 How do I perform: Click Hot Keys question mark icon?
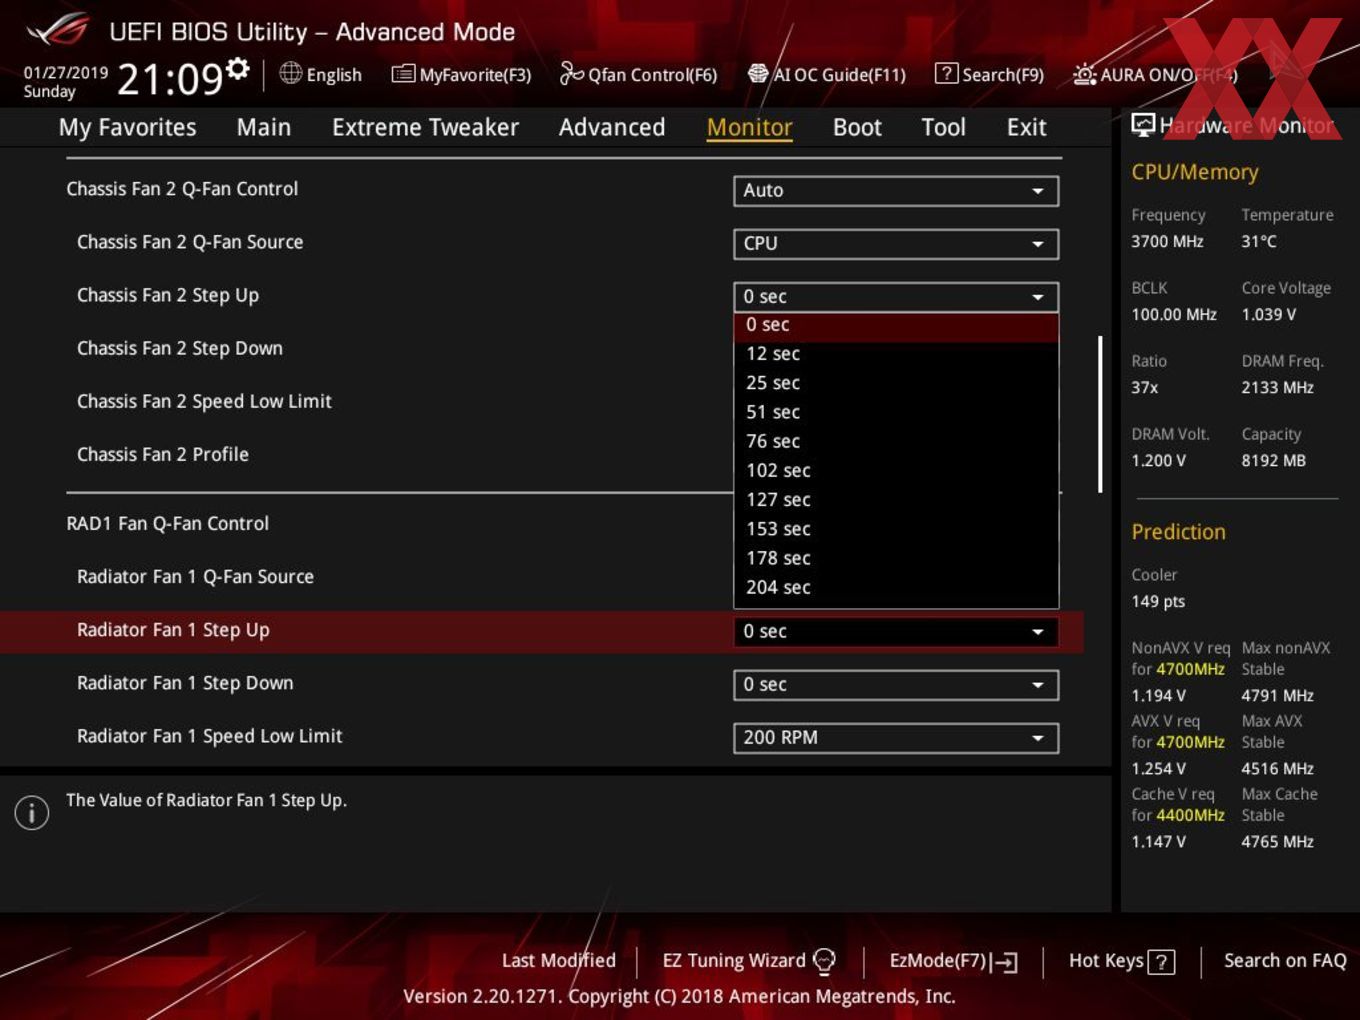point(1161,962)
